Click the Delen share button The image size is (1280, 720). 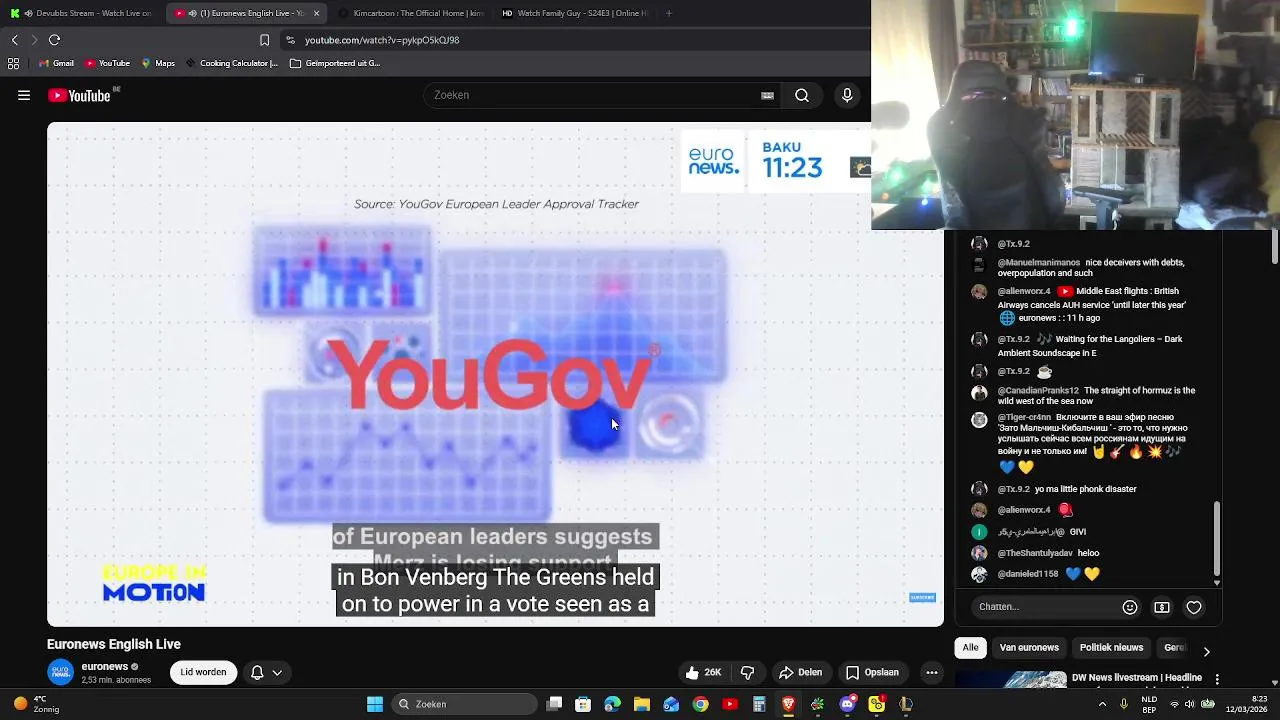800,673
